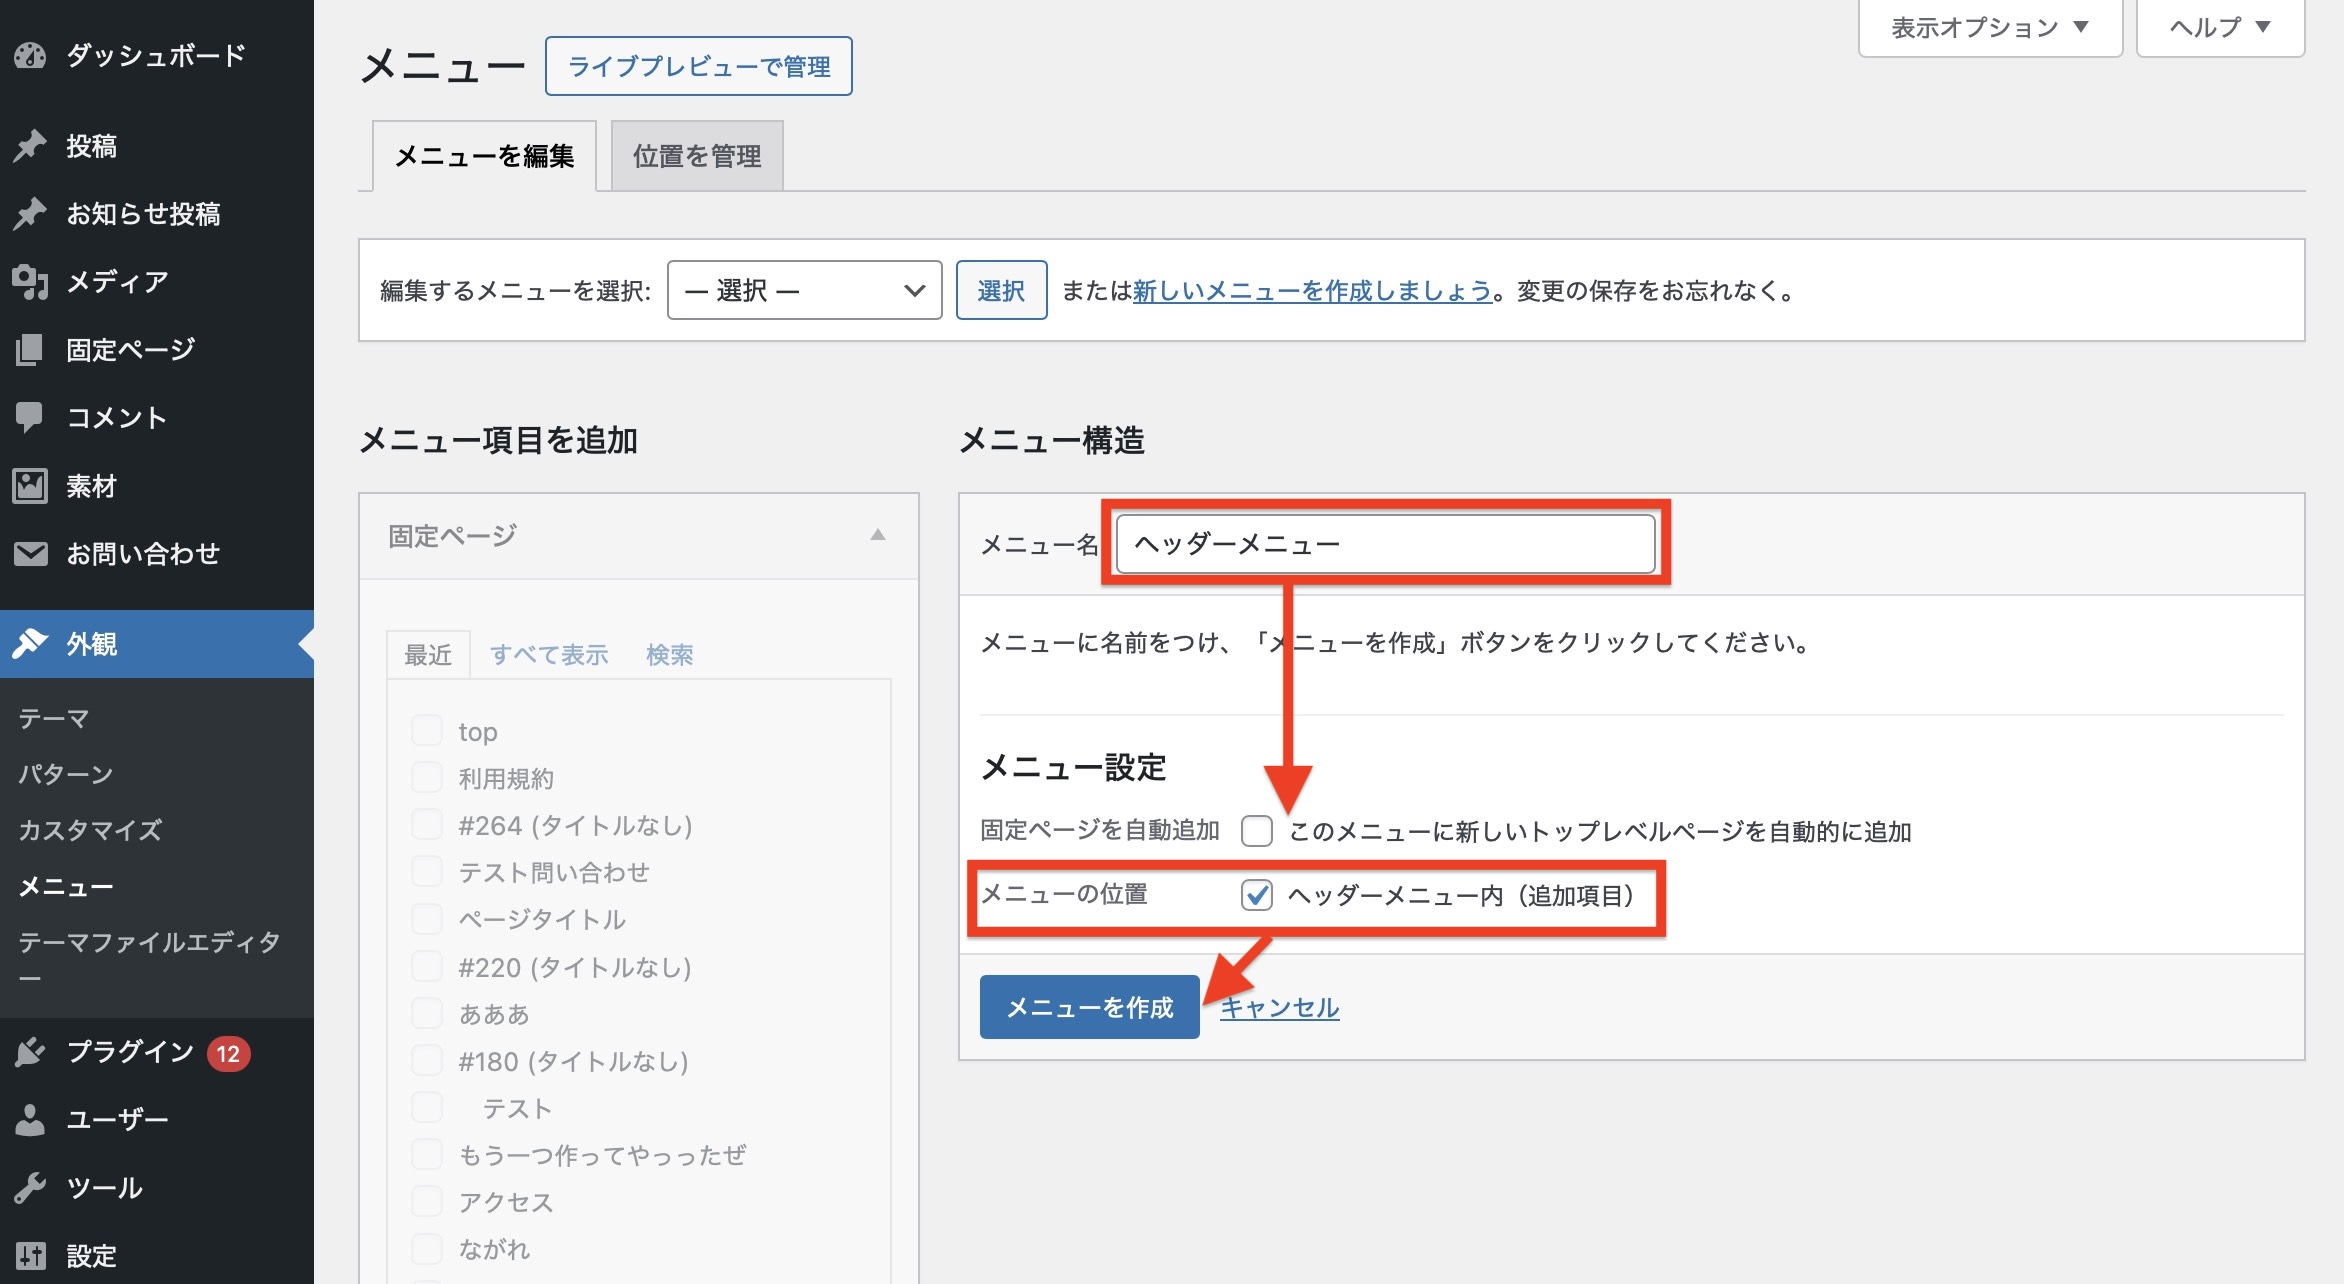Click the コメント speech bubble icon

[30, 417]
